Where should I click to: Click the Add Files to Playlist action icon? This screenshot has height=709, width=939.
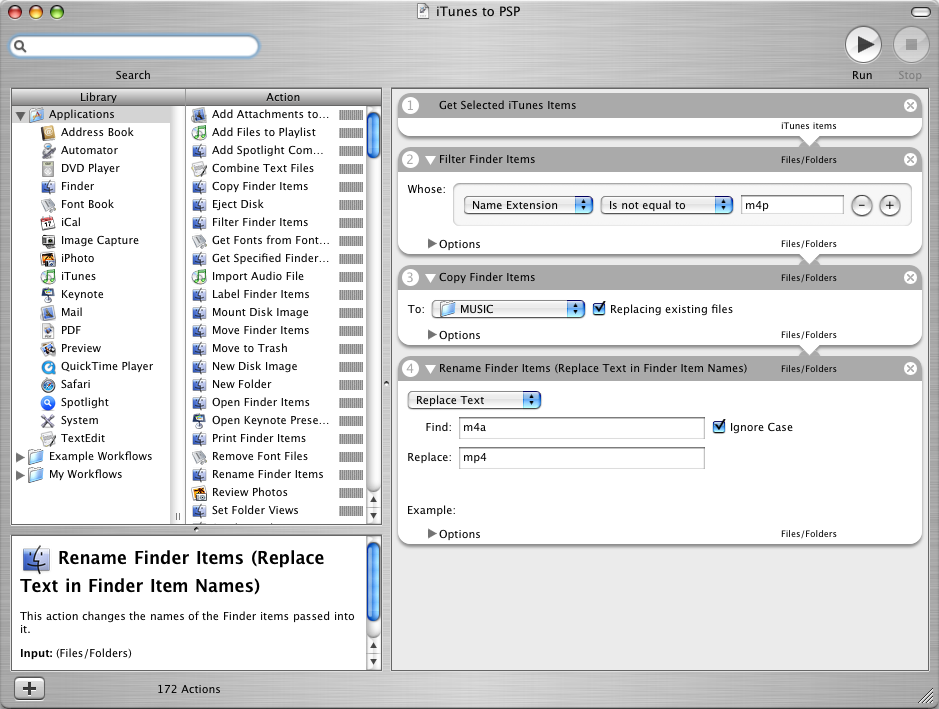coord(199,132)
